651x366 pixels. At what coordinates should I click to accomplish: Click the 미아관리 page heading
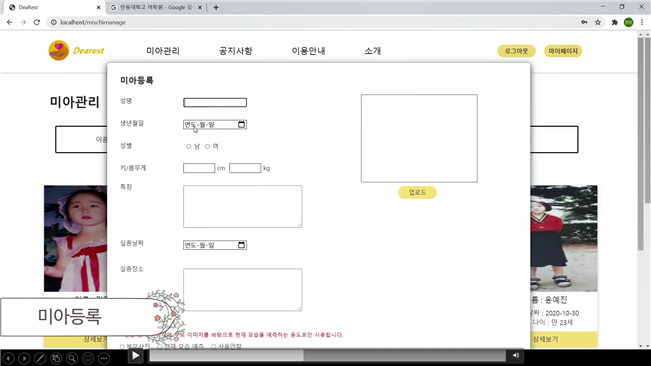75,102
